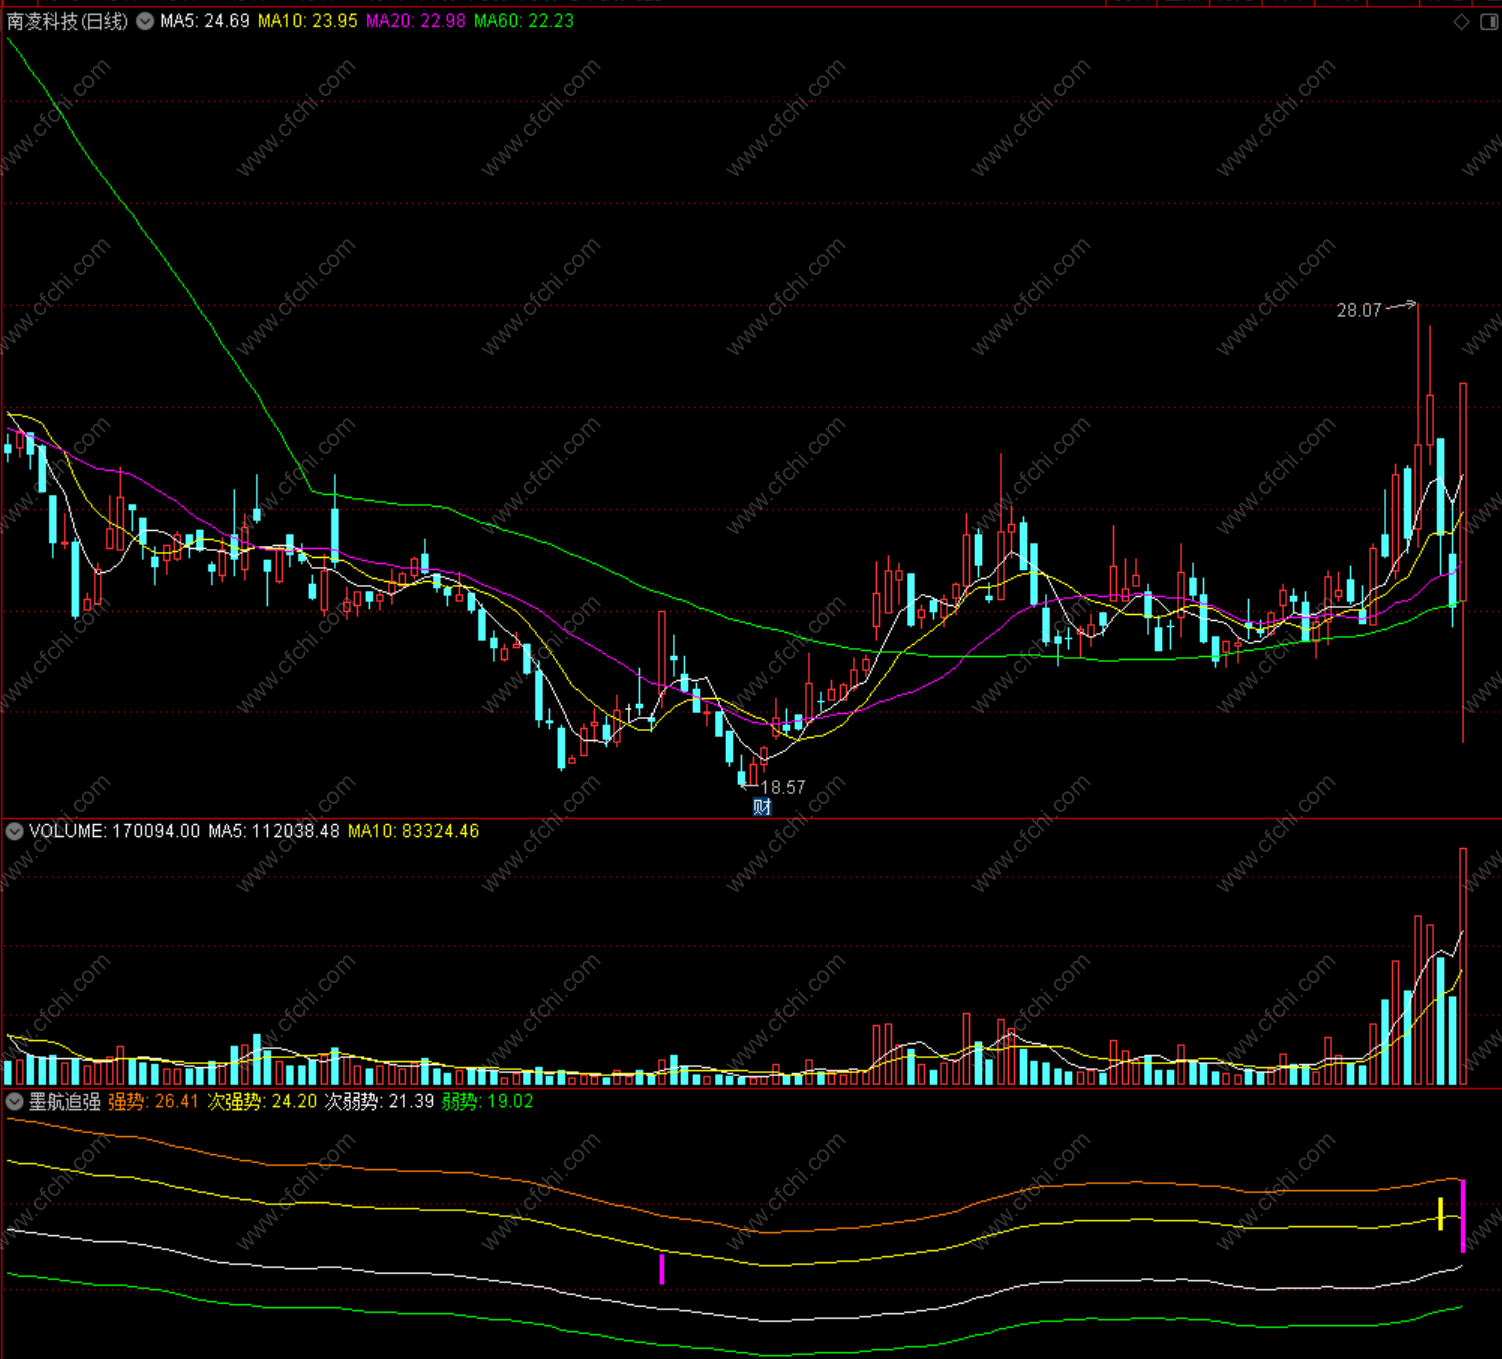Click the 财 finance marker below the low
The image size is (1502, 1359).
coord(762,807)
